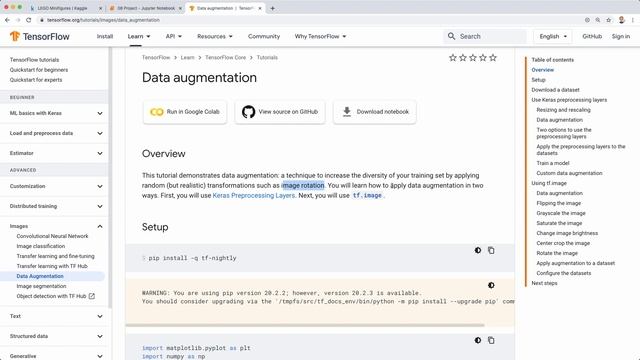This screenshot has width=640, height=360.
Task: Toggle dark theme on pip install code block
Action: [478, 250]
